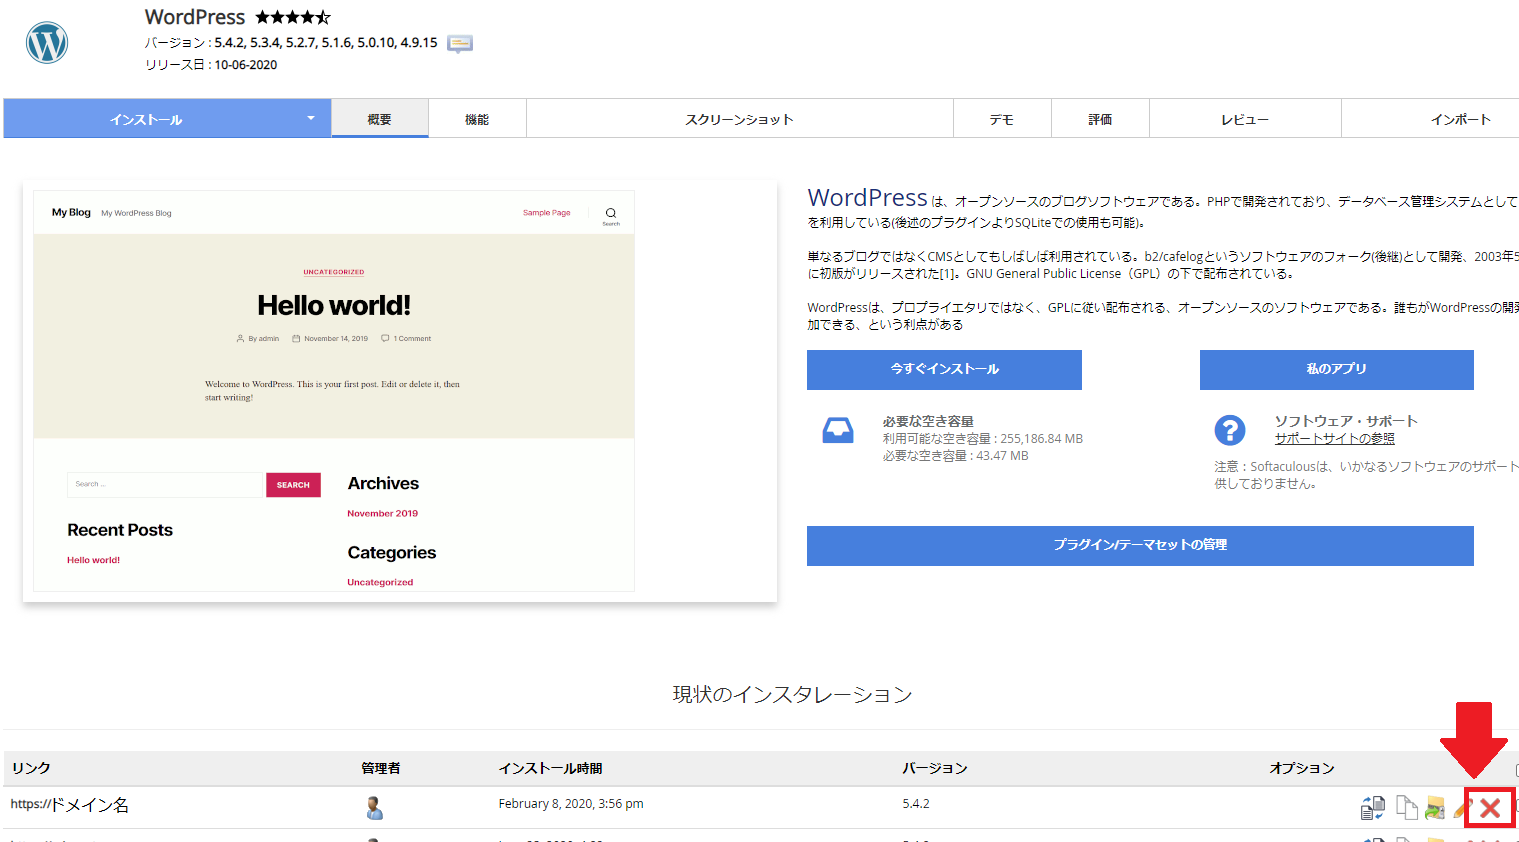Click the disk space tray icon

[x=837, y=431]
